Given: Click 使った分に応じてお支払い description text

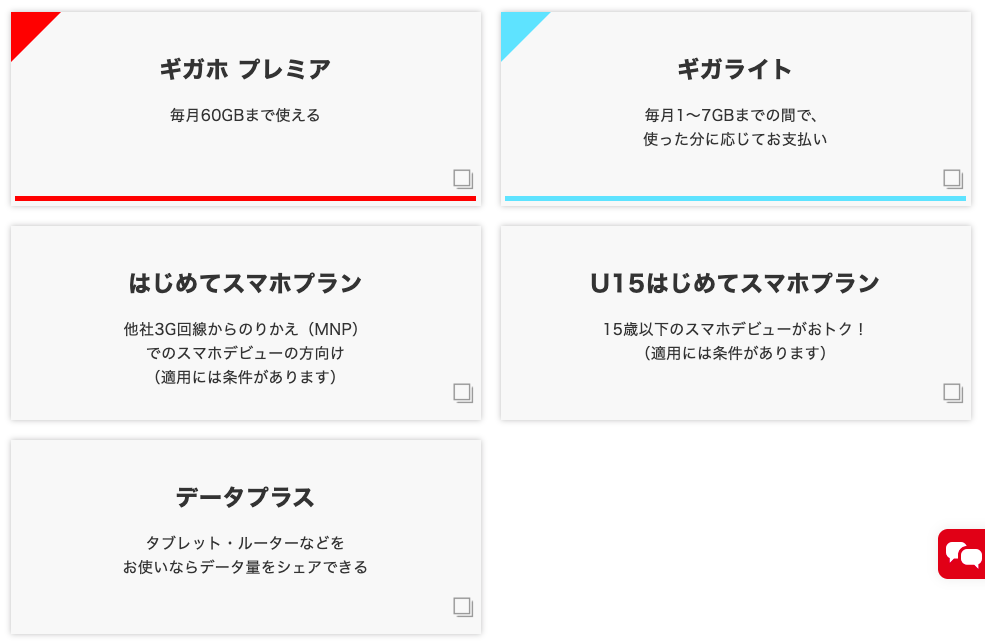Looking at the screenshot, I should (x=735, y=140).
